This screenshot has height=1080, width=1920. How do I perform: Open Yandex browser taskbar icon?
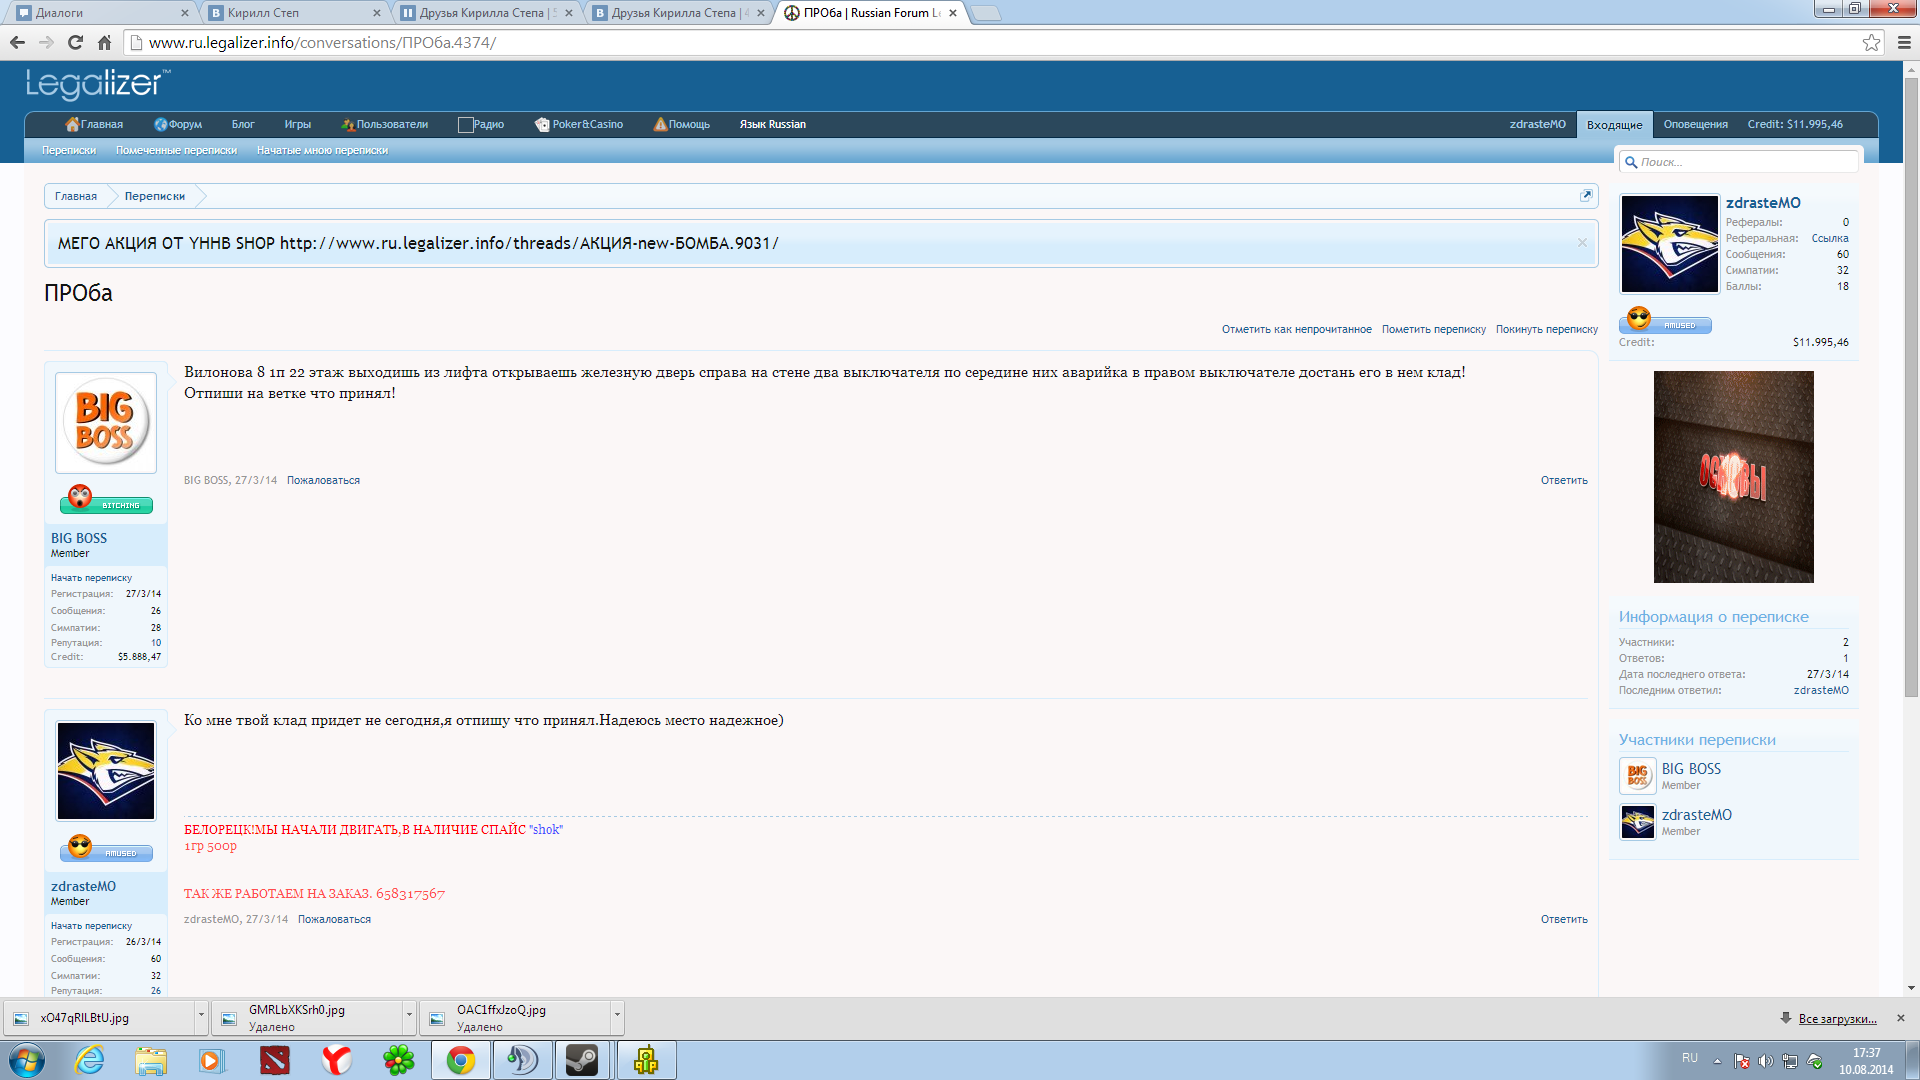point(337,1060)
